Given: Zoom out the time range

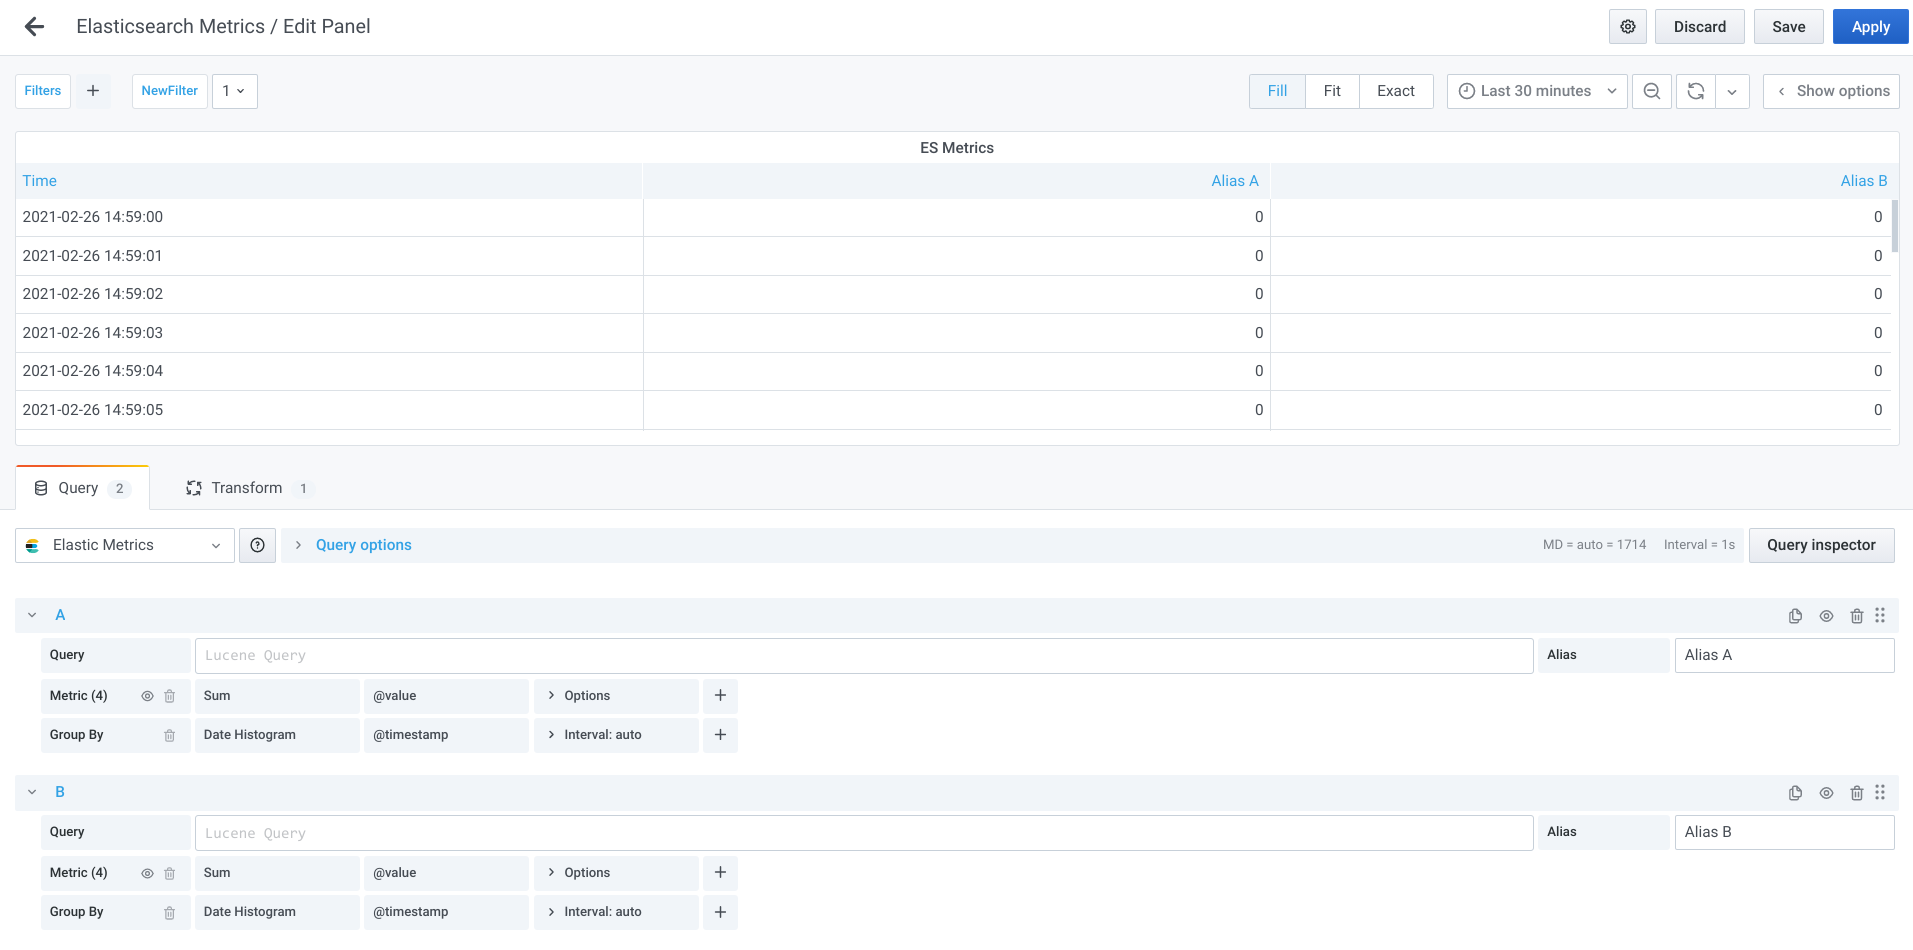Looking at the screenshot, I should click(x=1651, y=91).
